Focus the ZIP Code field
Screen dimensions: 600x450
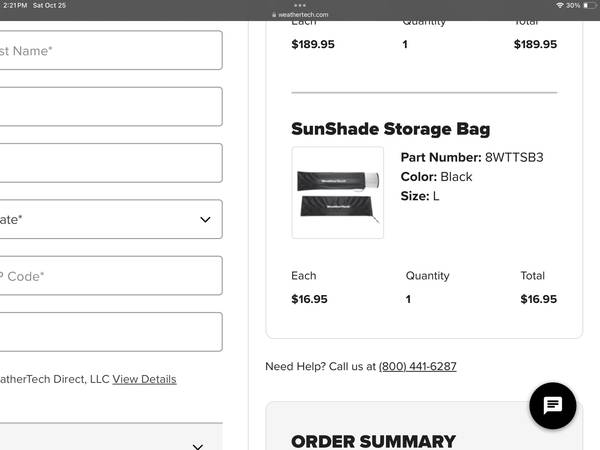110,276
